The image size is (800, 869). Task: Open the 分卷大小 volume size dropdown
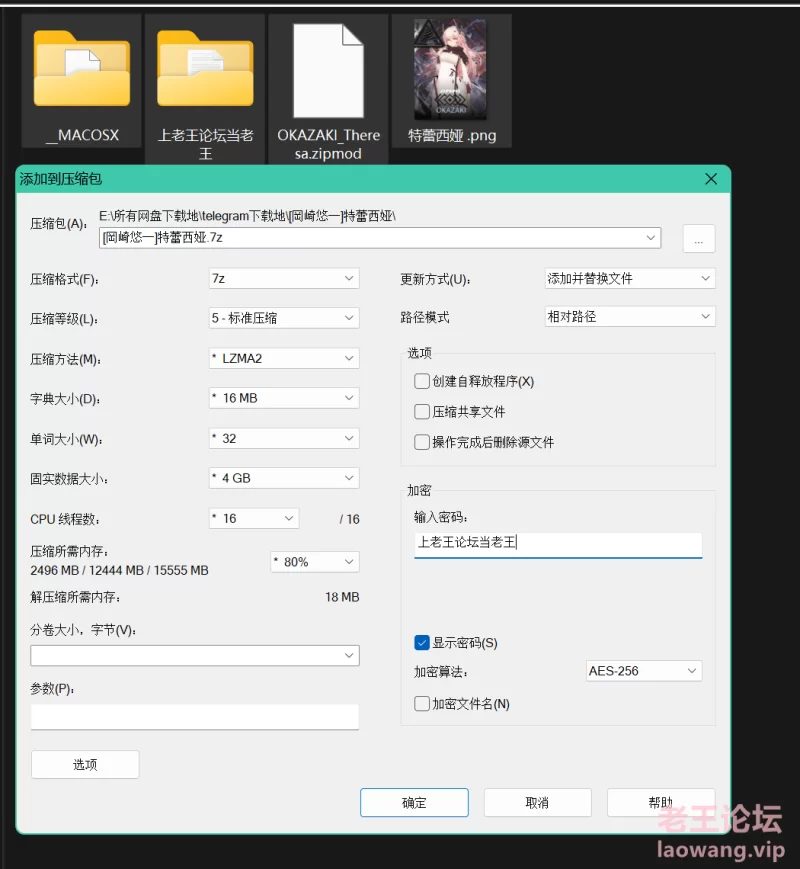click(195, 656)
